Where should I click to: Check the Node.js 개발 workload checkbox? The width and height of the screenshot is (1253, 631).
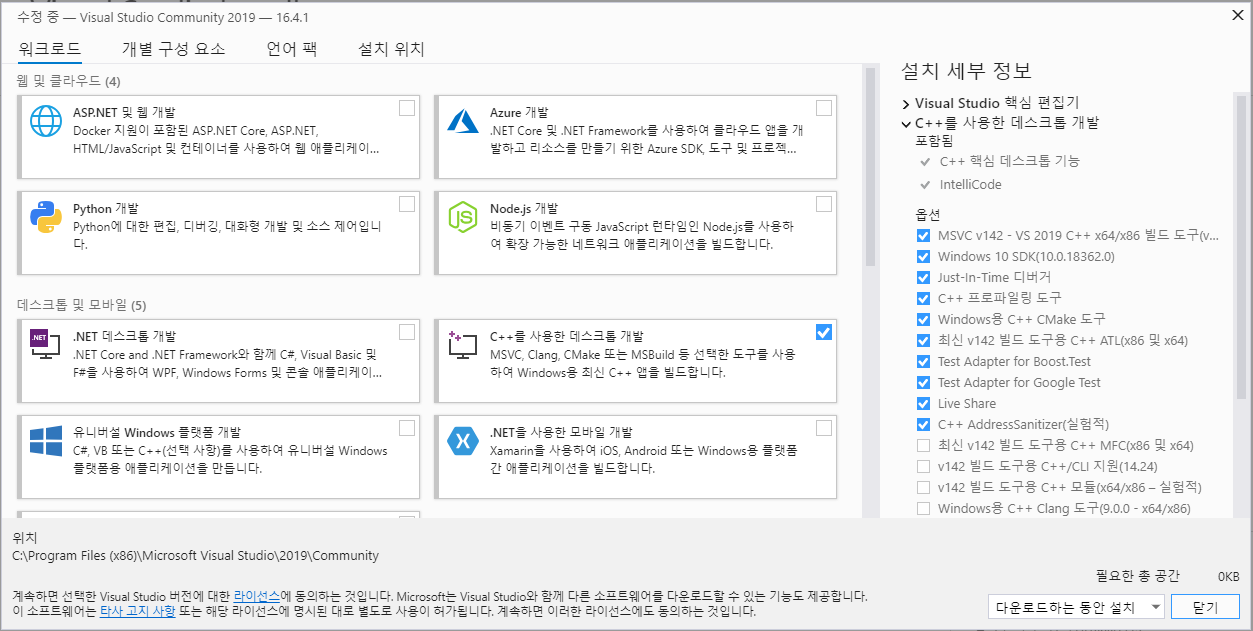[x=824, y=204]
